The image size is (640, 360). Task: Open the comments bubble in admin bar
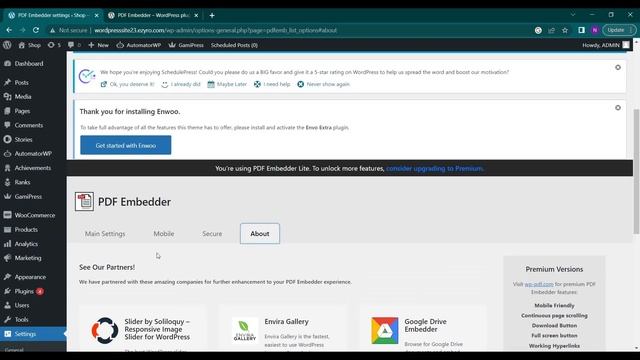pos(74,45)
